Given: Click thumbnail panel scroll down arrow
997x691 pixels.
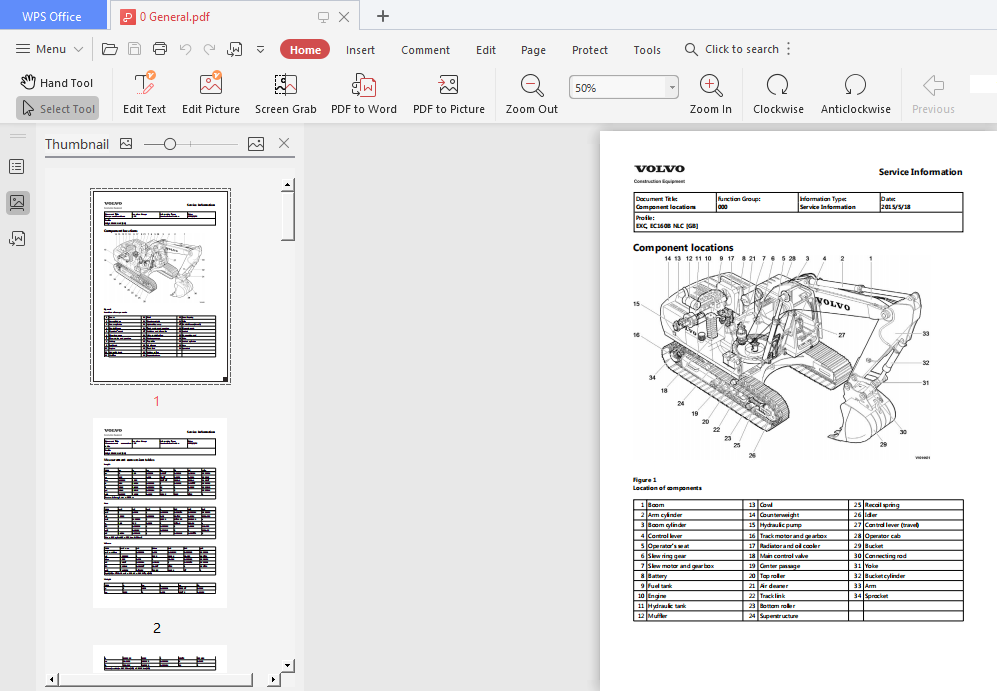Looking at the screenshot, I should tap(287, 666).
